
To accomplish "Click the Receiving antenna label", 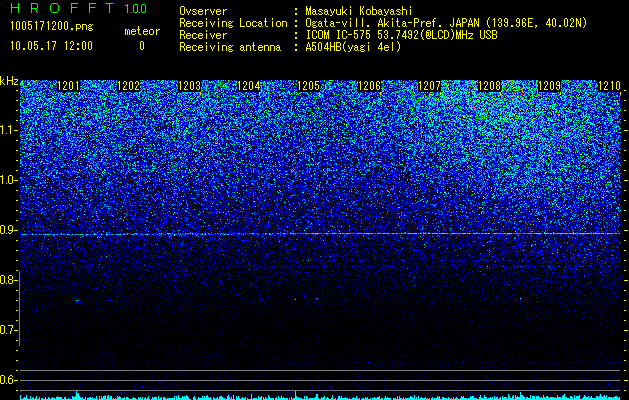I will point(230,47).
